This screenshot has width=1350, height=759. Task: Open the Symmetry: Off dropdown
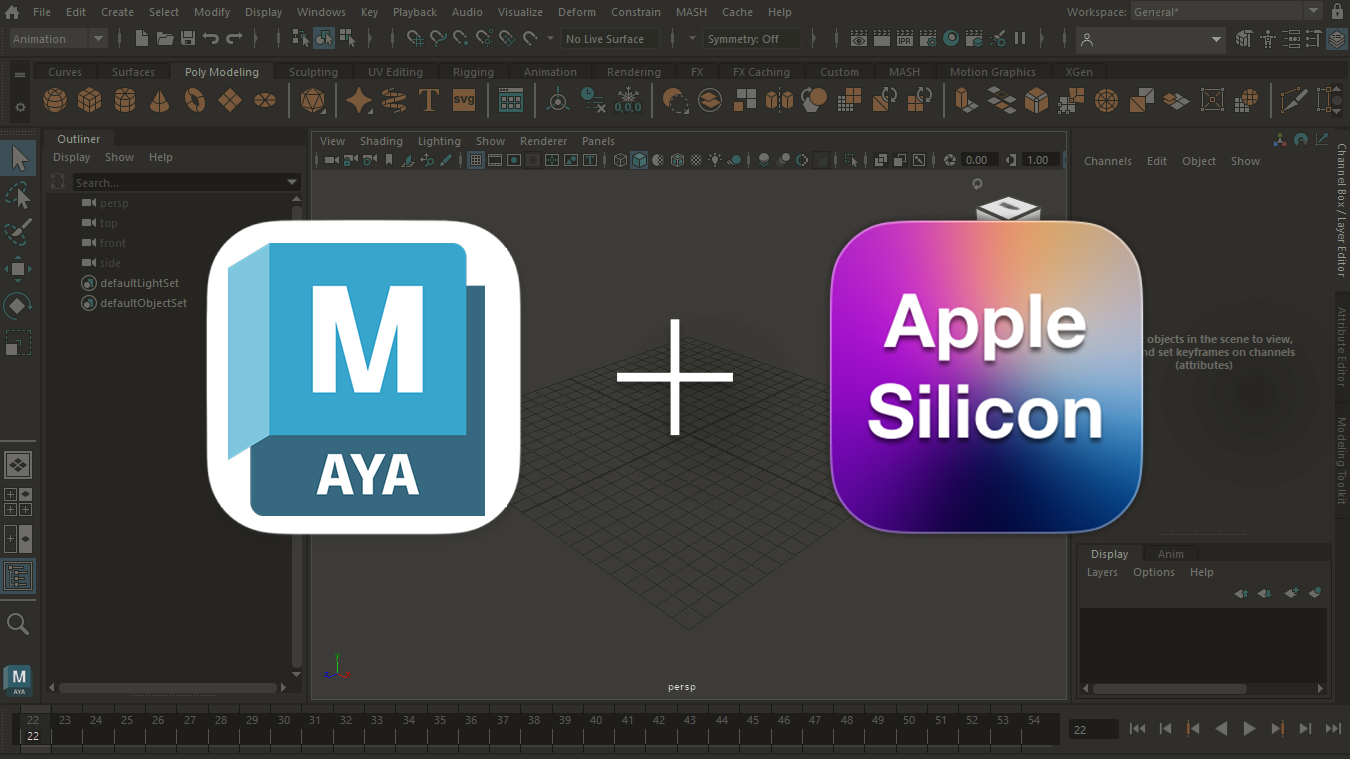tap(754, 39)
